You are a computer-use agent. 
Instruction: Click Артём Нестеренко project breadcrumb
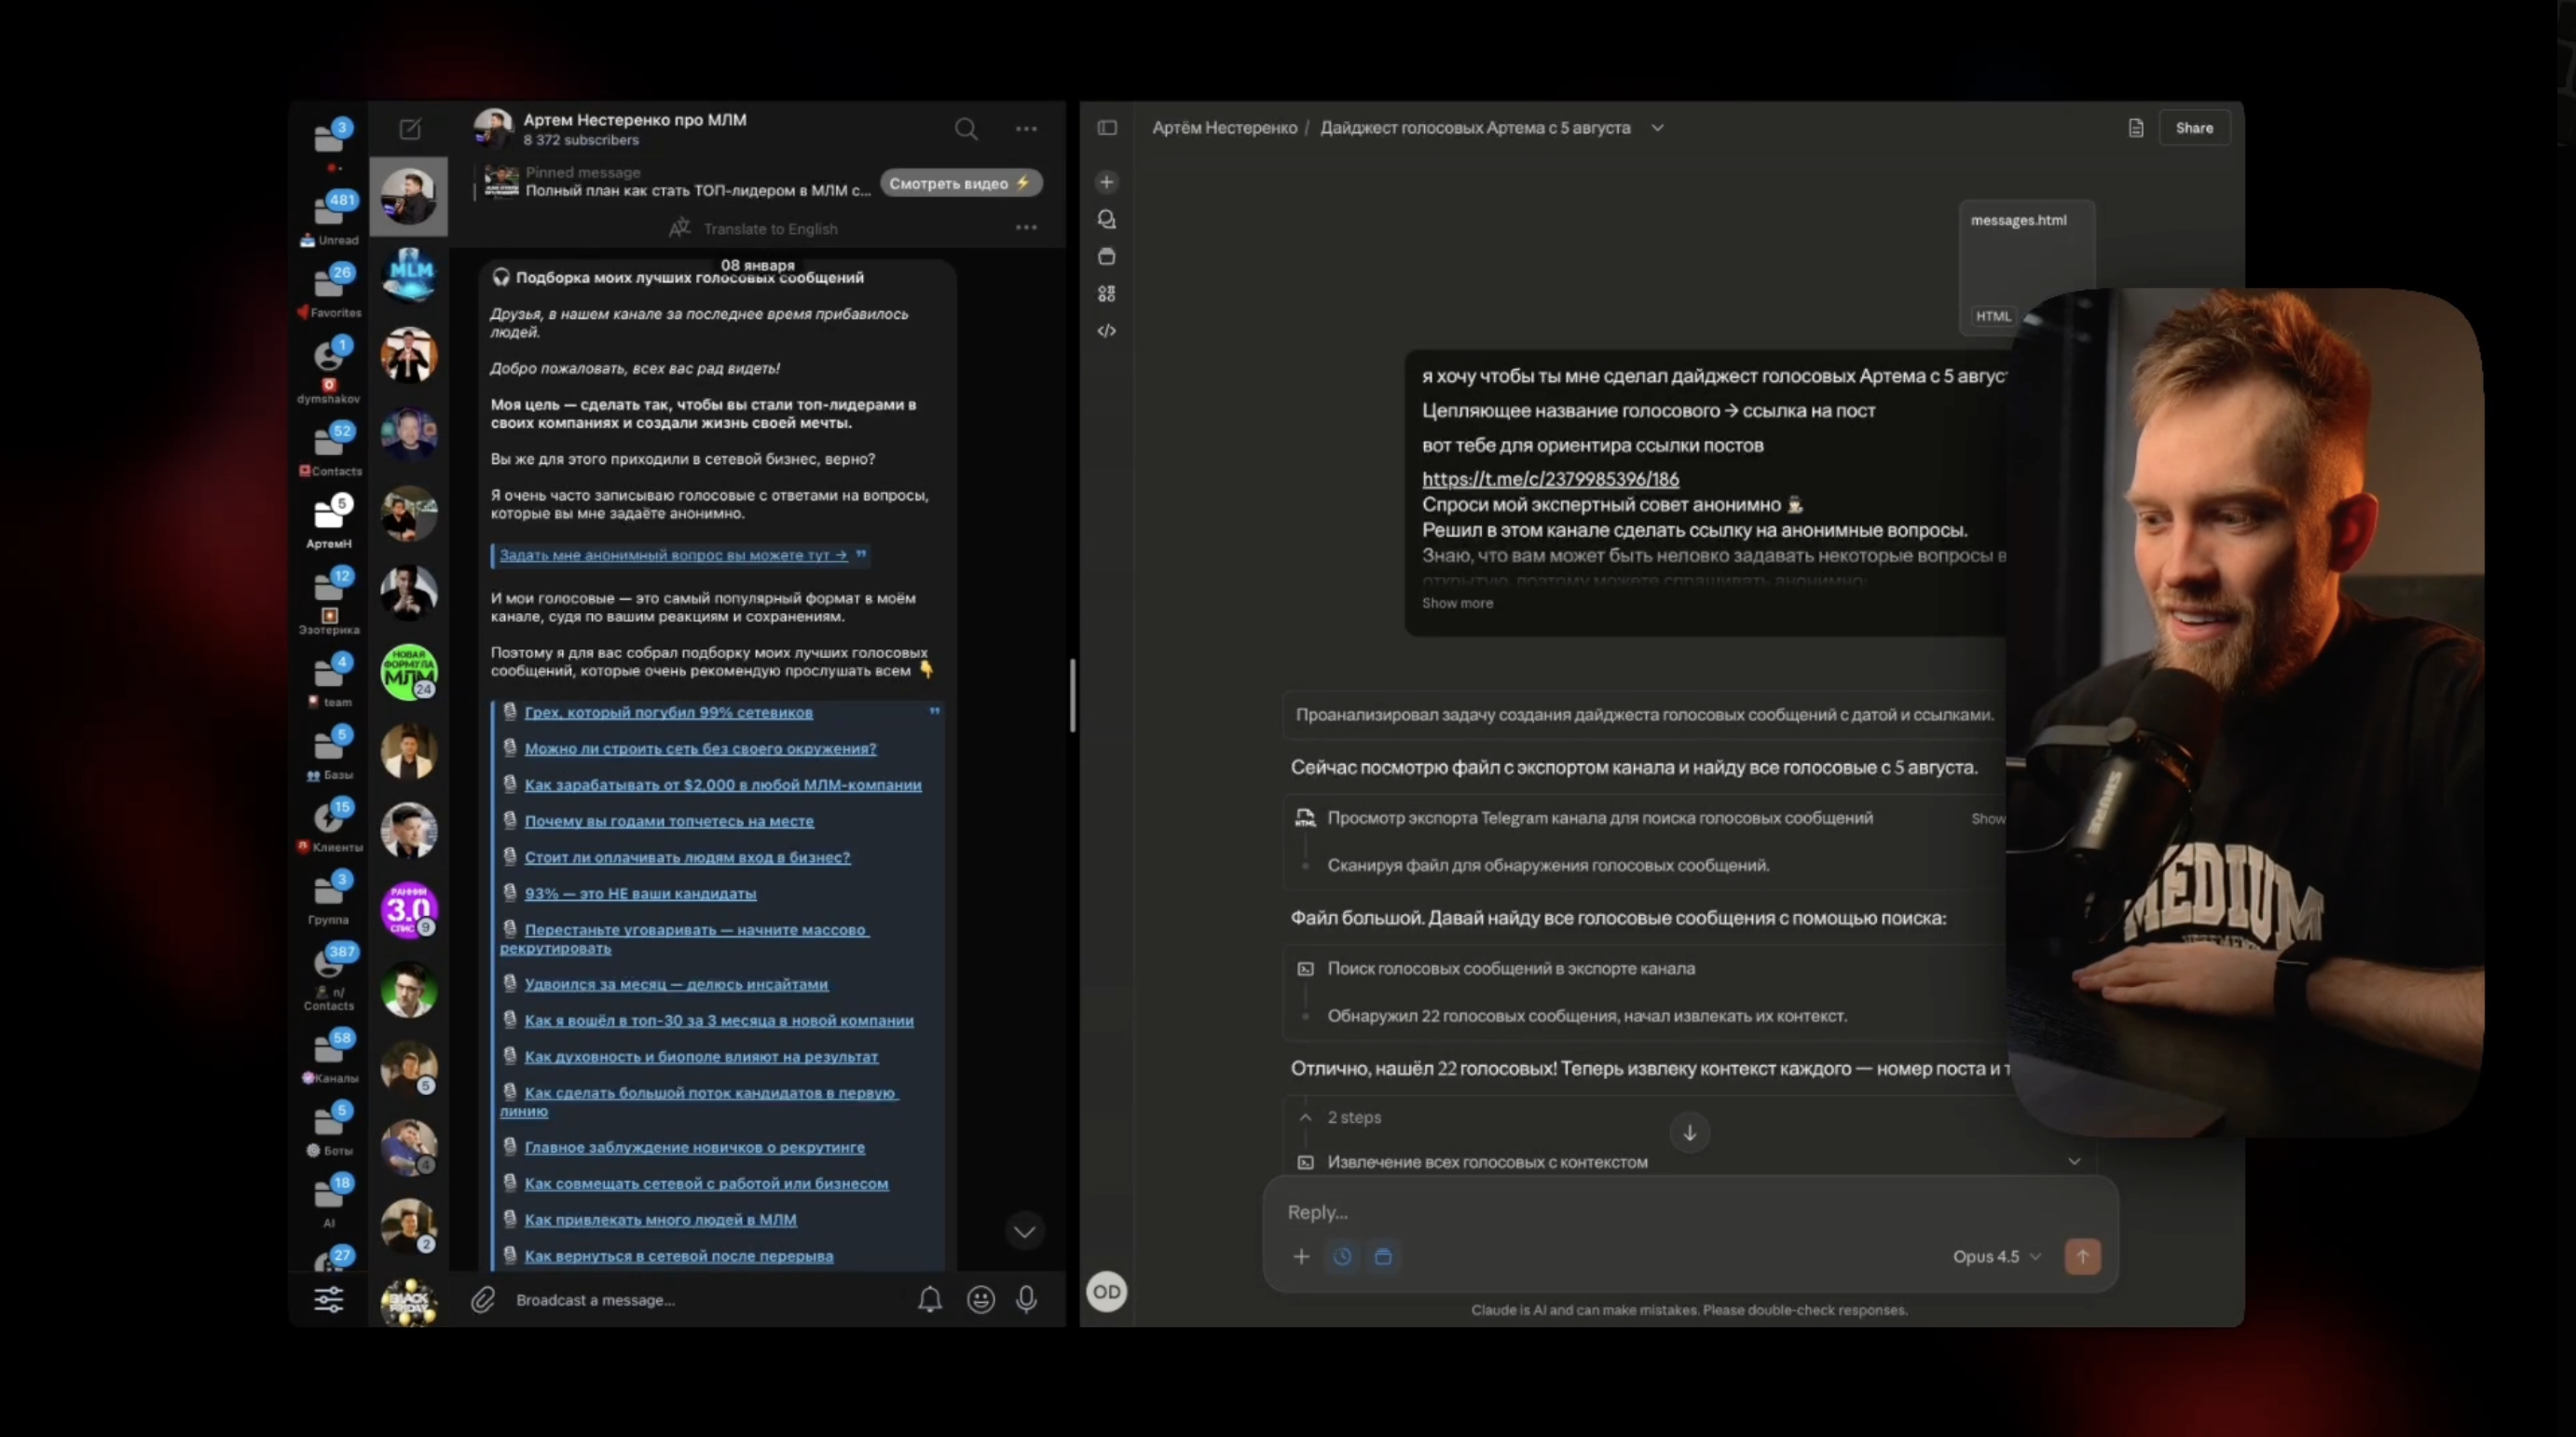pos(1224,128)
